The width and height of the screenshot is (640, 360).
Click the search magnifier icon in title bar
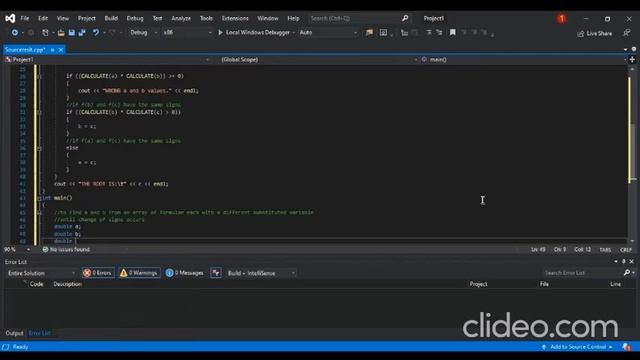(x=405, y=18)
